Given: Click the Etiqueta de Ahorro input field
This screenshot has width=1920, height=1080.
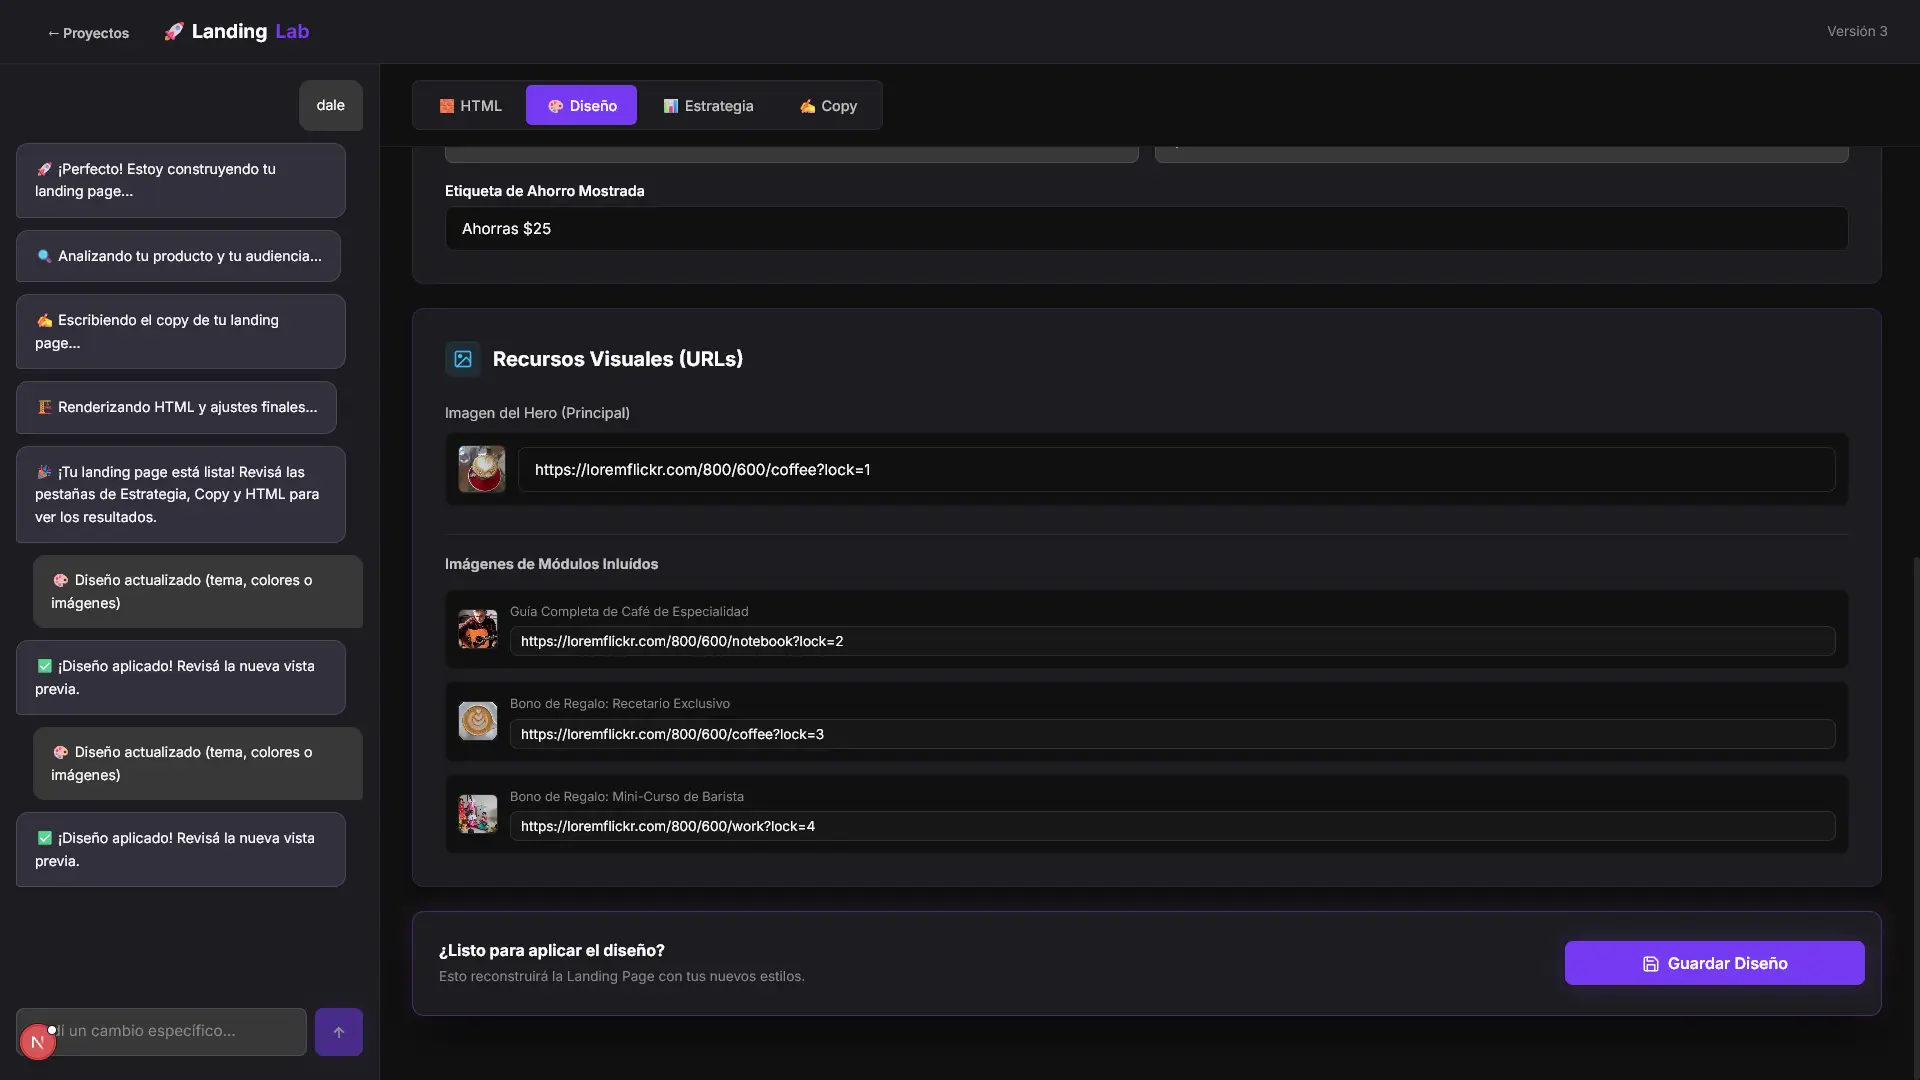Looking at the screenshot, I should point(1146,229).
